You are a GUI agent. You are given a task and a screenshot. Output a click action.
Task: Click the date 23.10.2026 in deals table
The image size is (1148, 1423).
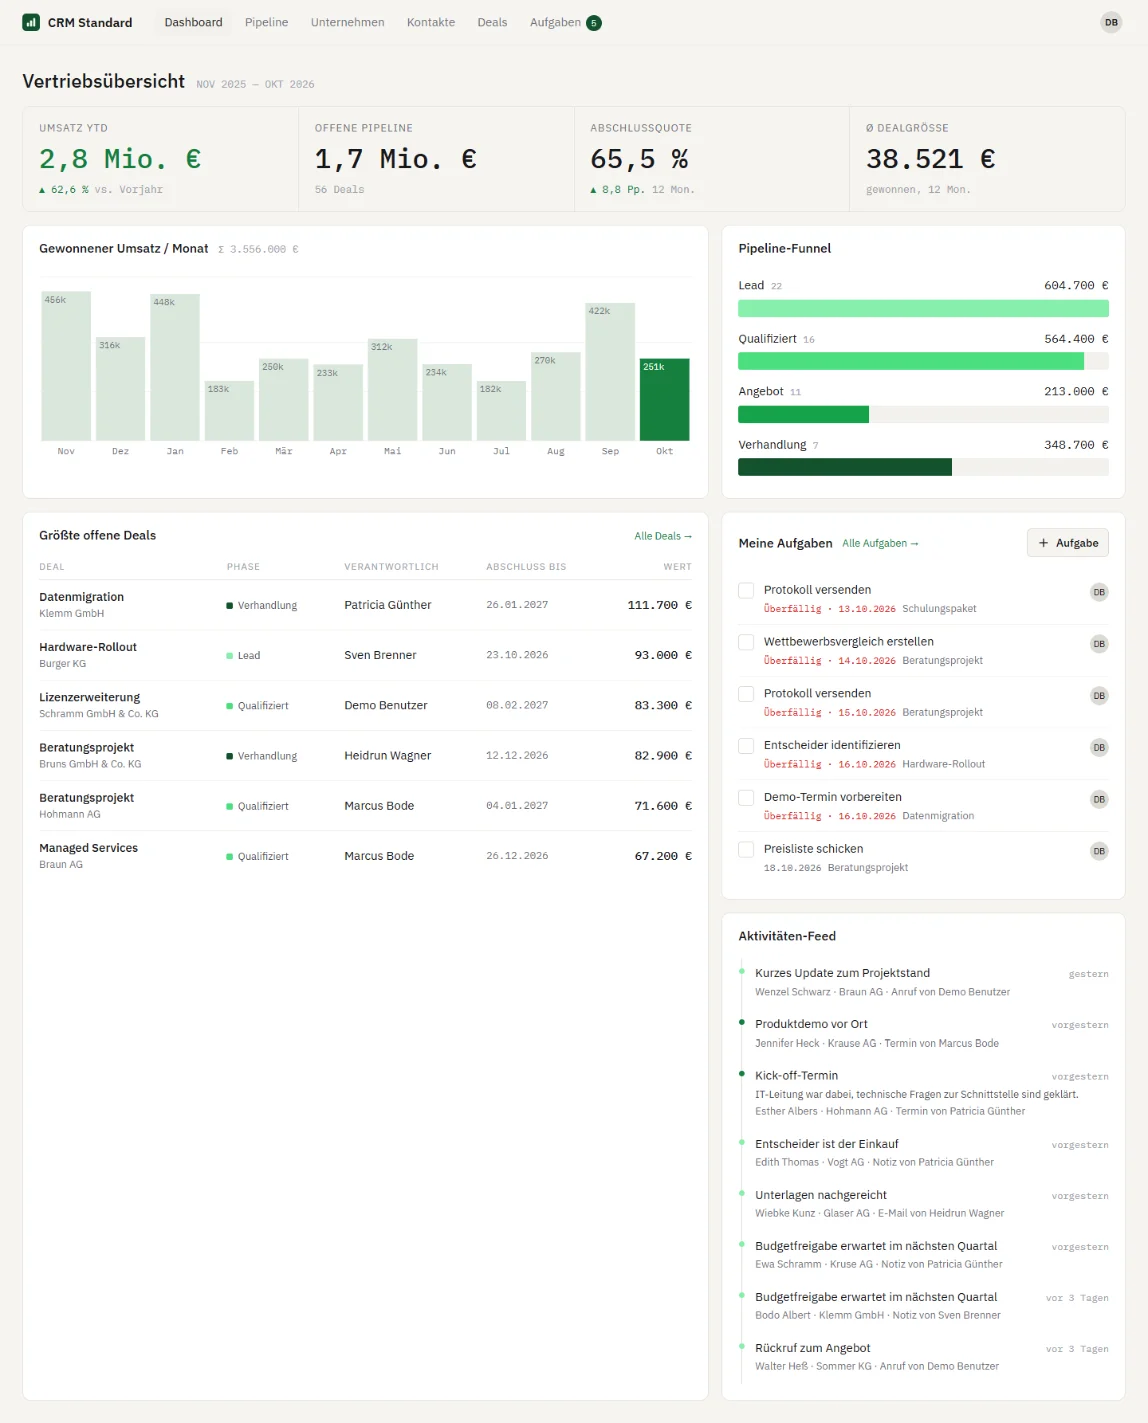[x=517, y=655]
